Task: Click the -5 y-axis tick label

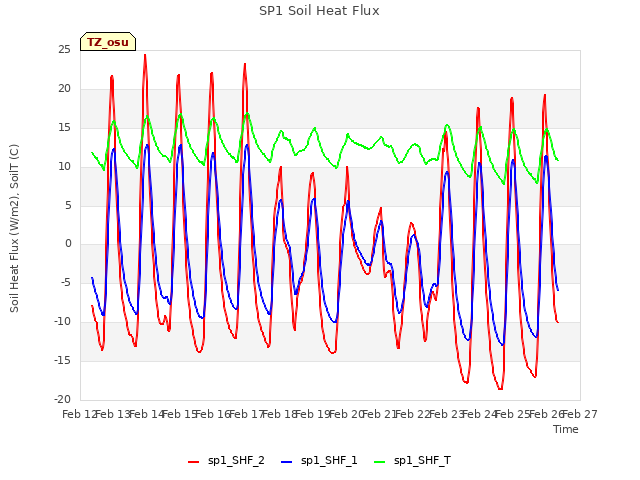Action: (x=65, y=282)
